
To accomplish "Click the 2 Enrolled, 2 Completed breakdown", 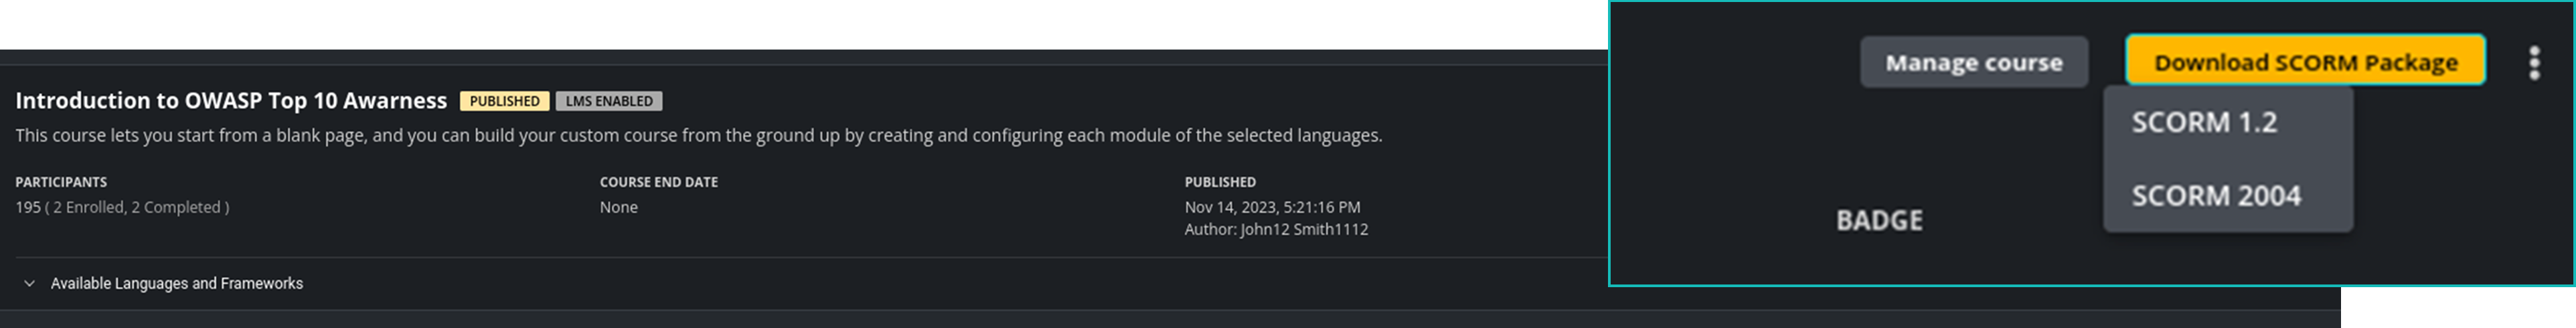I will point(138,207).
